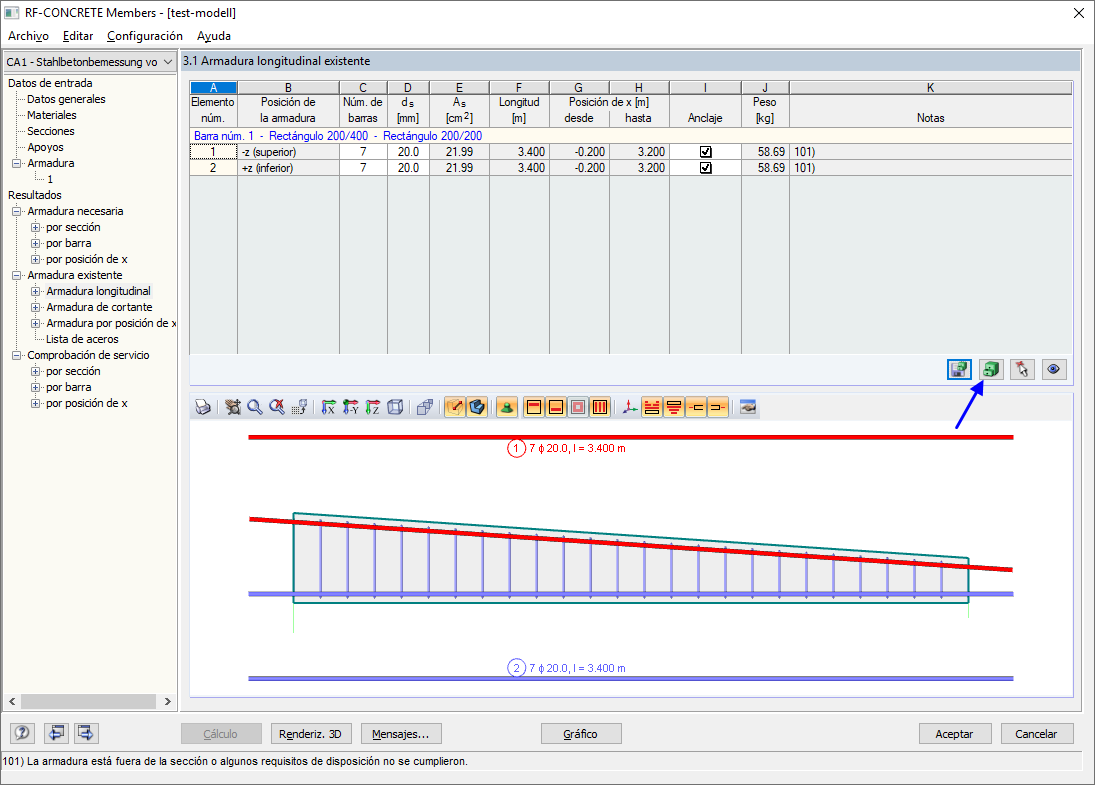Uncheck Anclaje for the -z (superior) row
This screenshot has height=785, width=1095.
705,152
